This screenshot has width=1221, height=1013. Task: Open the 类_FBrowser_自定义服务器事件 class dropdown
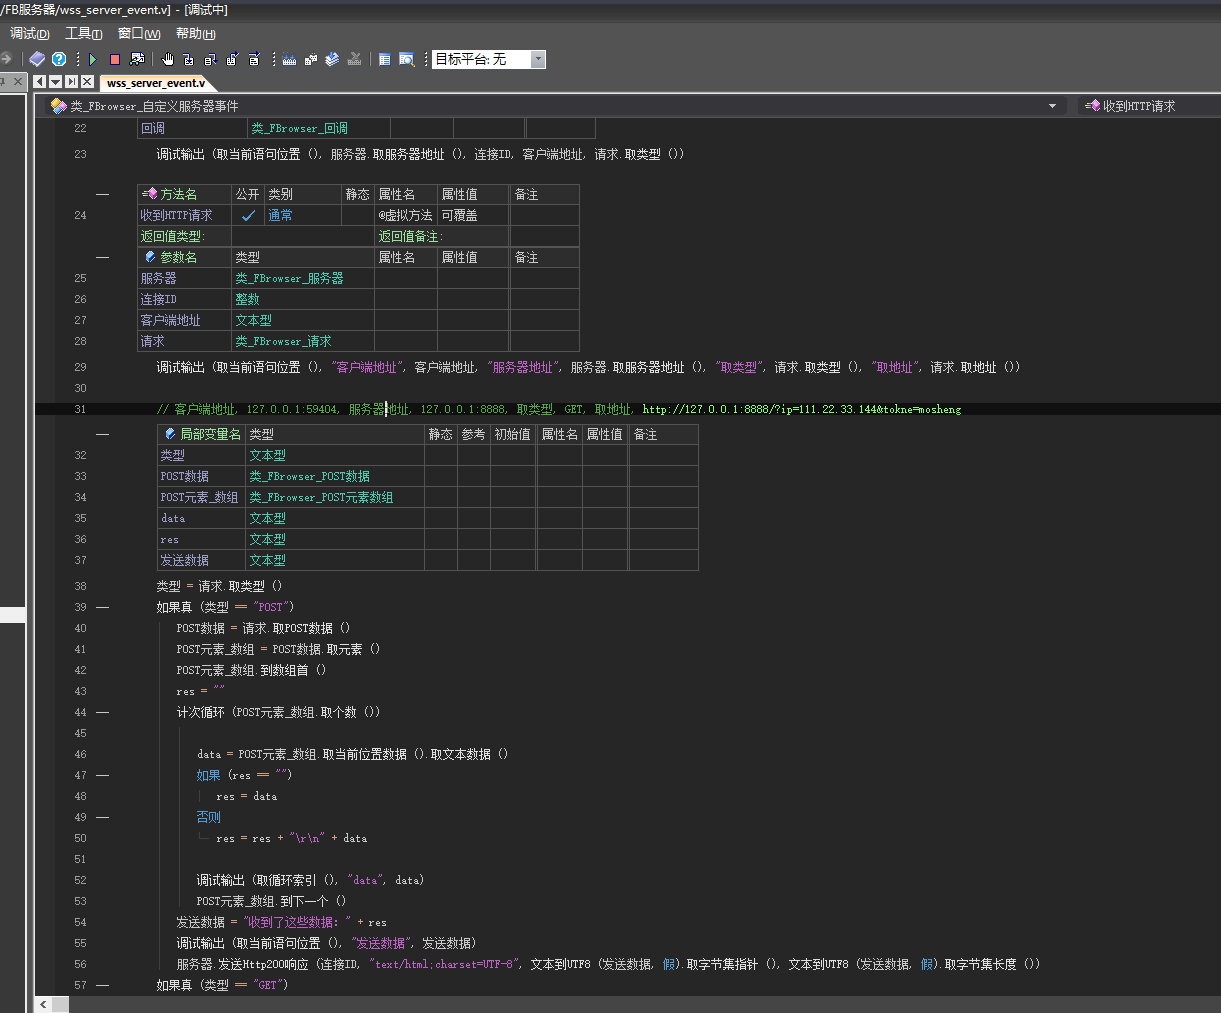[x=1052, y=106]
